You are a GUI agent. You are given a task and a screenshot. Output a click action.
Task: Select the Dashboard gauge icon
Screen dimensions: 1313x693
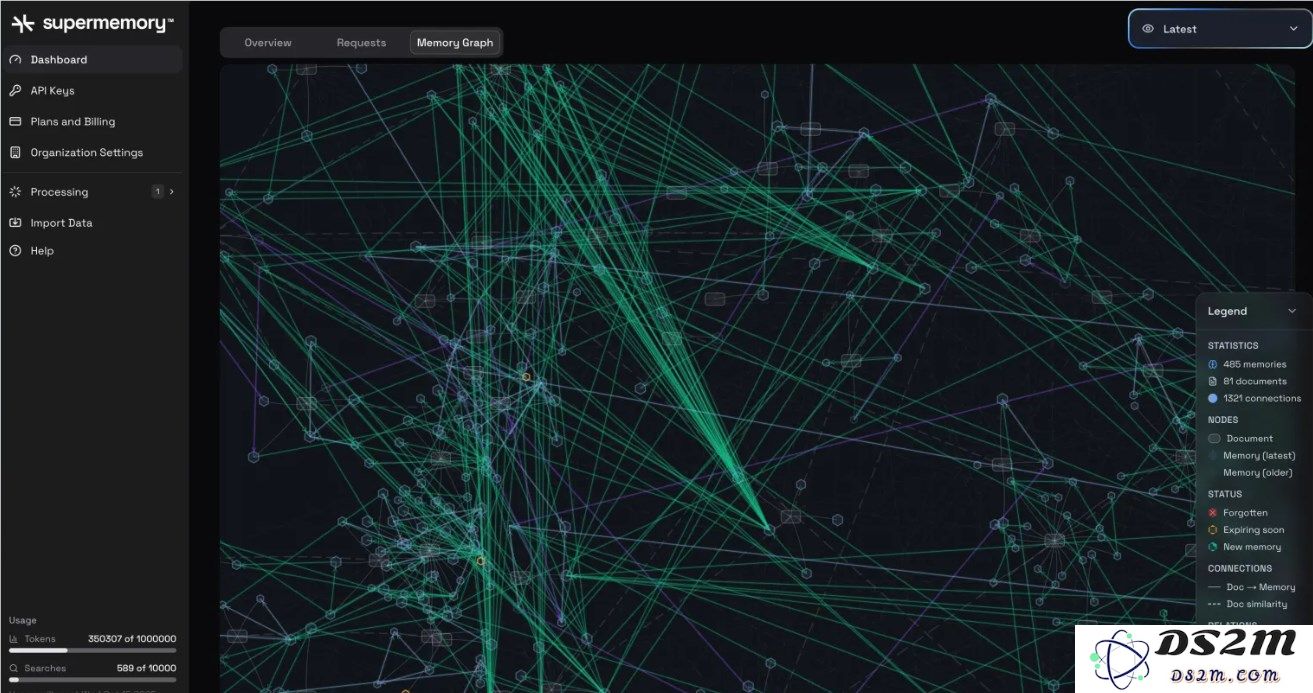(14, 59)
